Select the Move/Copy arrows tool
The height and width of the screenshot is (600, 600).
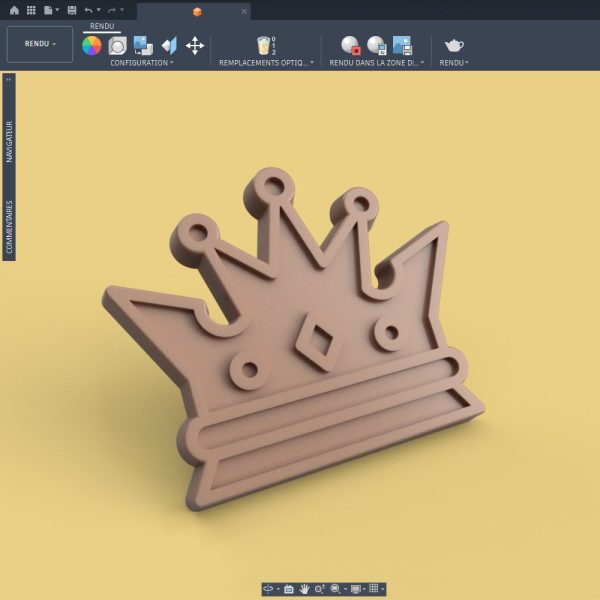coord(195,46)
